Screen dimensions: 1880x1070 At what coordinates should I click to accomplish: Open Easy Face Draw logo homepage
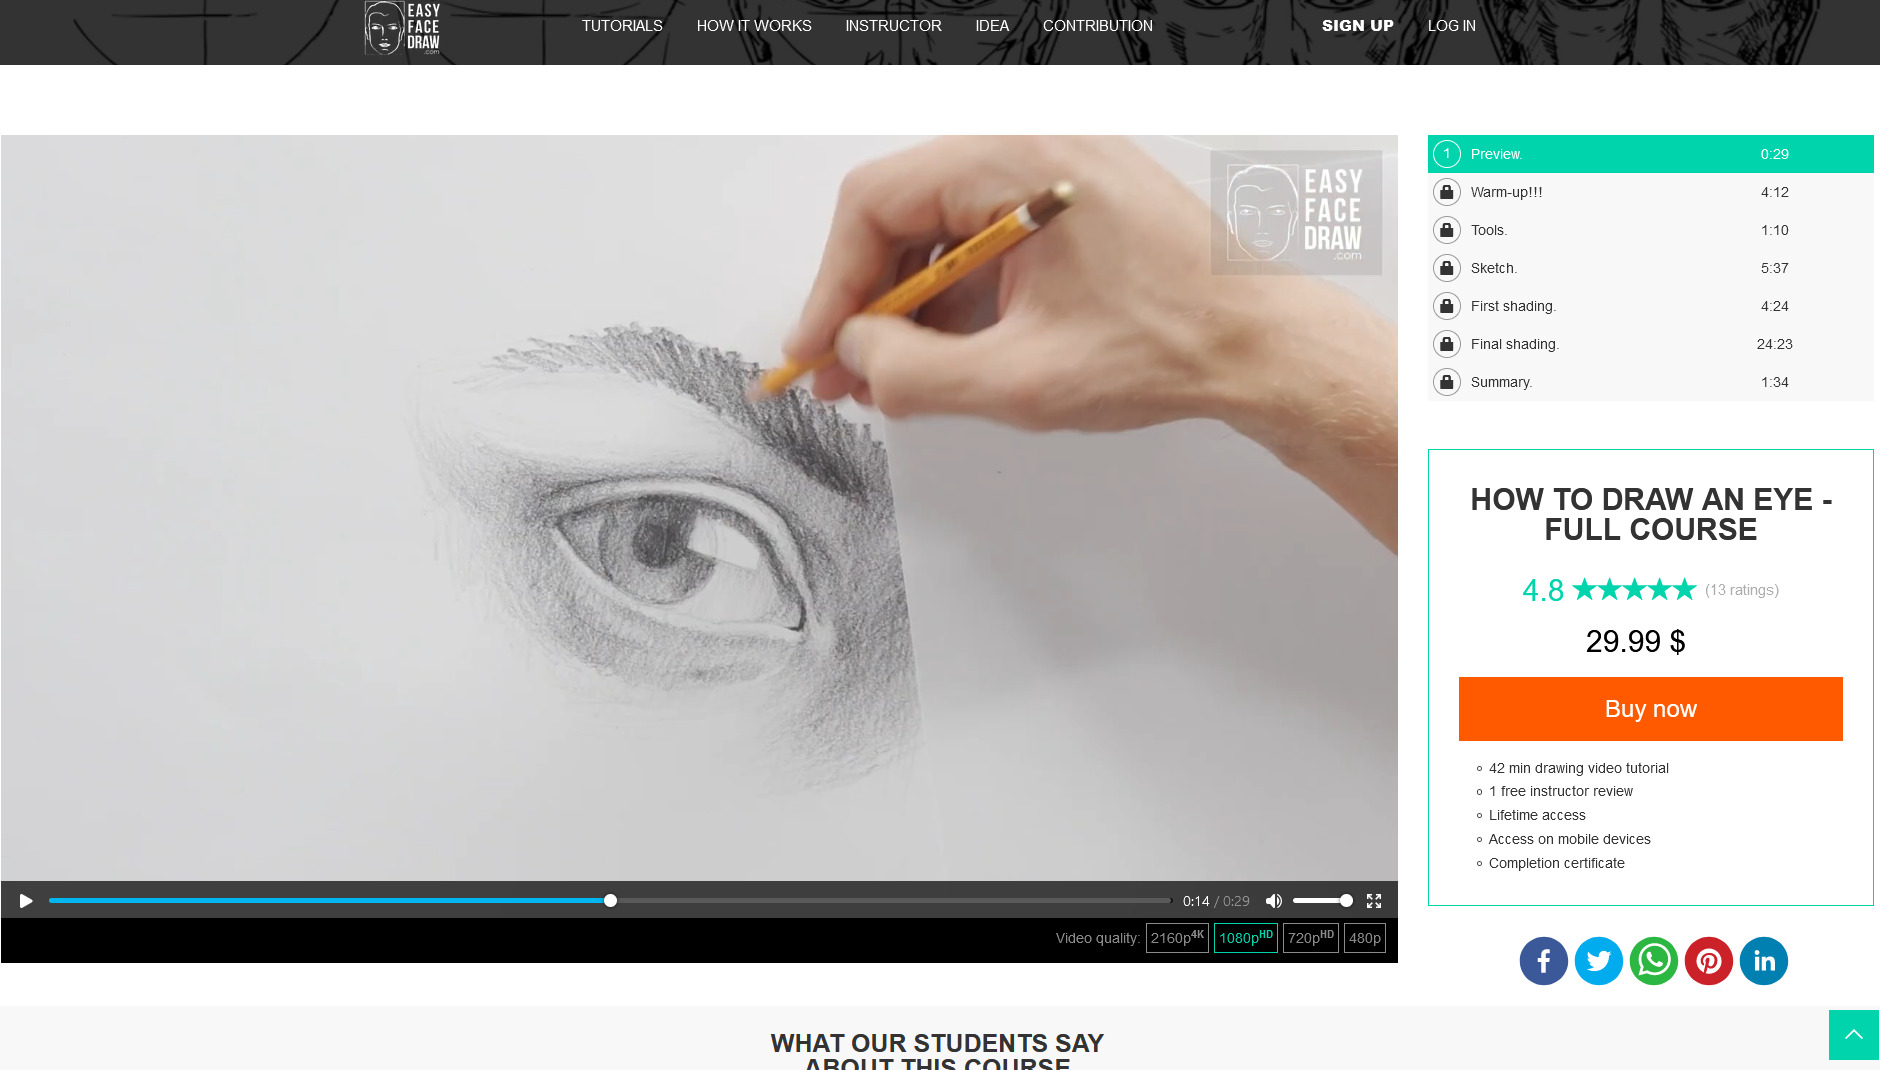[402, 27]
